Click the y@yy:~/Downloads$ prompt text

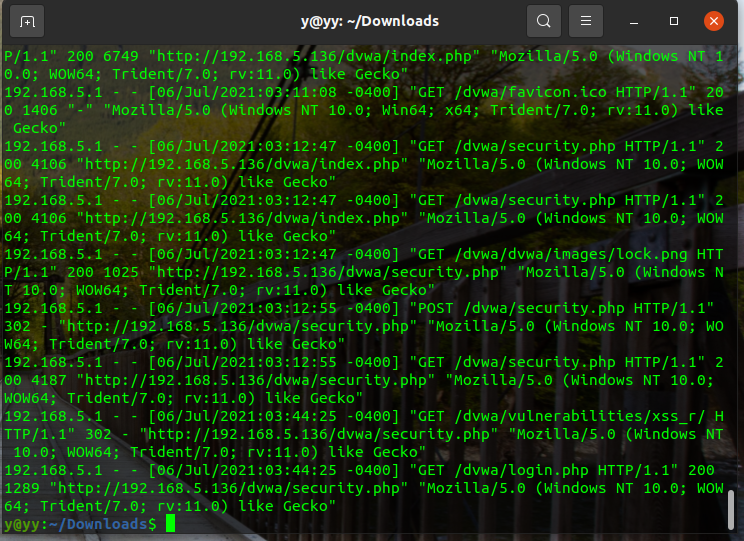(80, 524)
